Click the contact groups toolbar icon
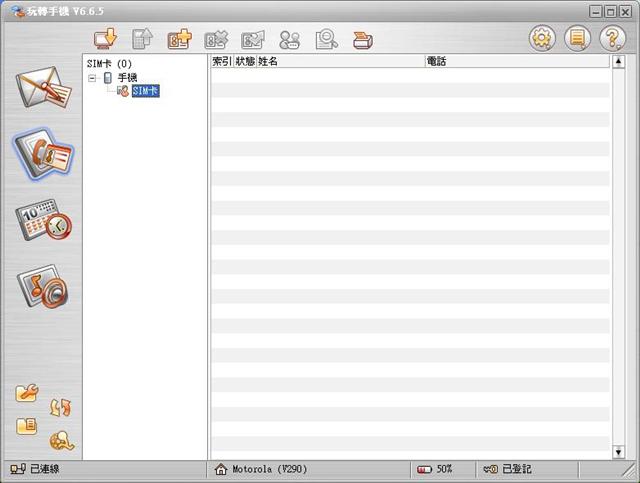The width and height of the screenshot is (640, 483). tap(290, 40)
